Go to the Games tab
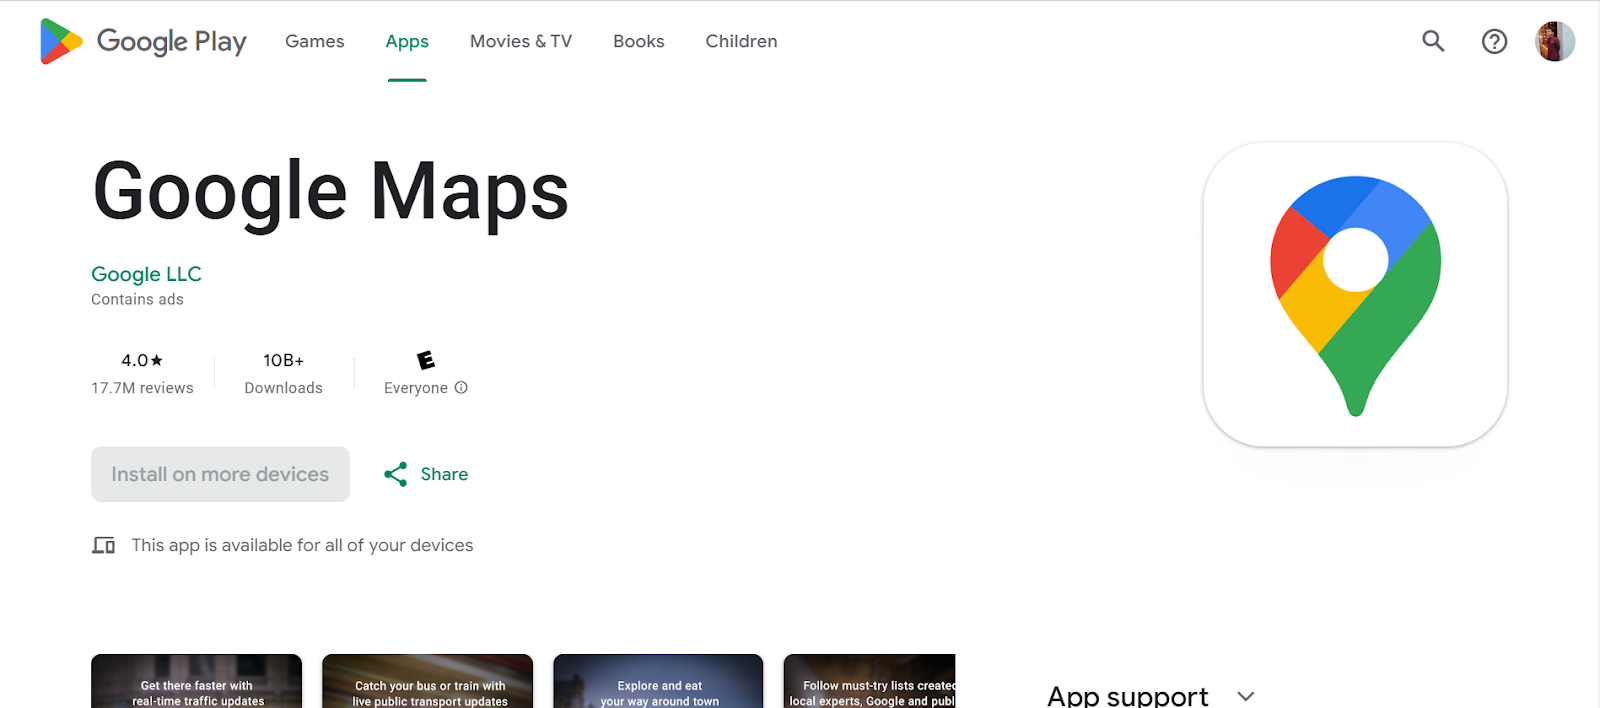1600x708 pixels. pyautogui.click(x=314, y=41)
